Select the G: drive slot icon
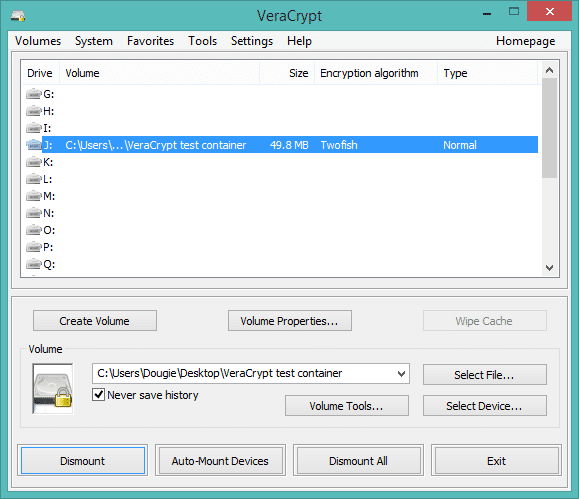Screen dimensions: 579x499 [34, 94]
